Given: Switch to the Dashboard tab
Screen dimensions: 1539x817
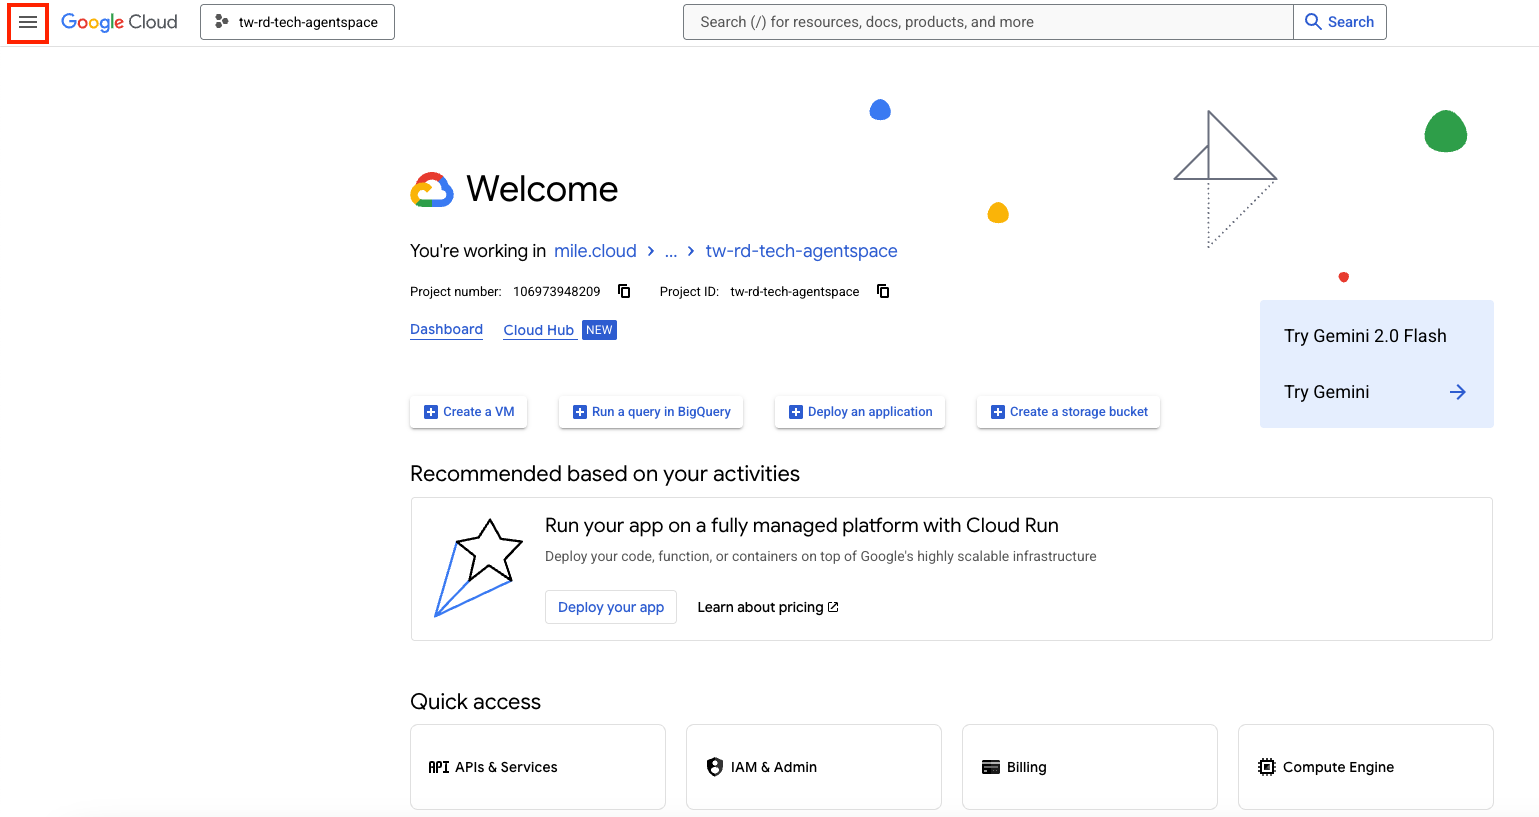Looking at the screenshot, I should (x=446, y=329).
